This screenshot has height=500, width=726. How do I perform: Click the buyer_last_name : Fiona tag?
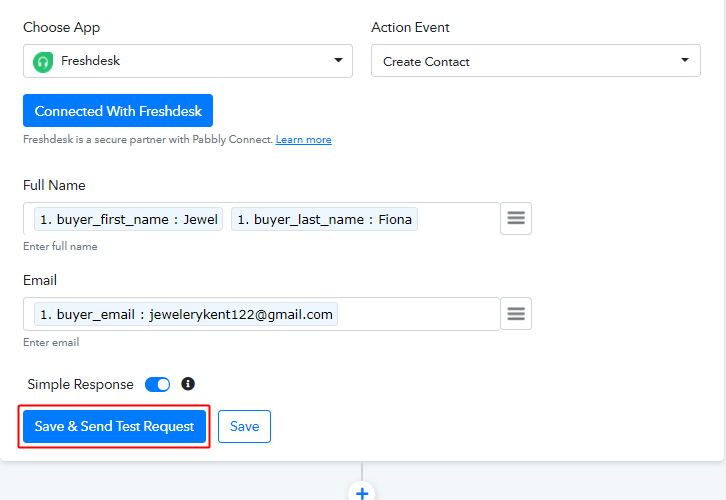click(x=324, y=219)
